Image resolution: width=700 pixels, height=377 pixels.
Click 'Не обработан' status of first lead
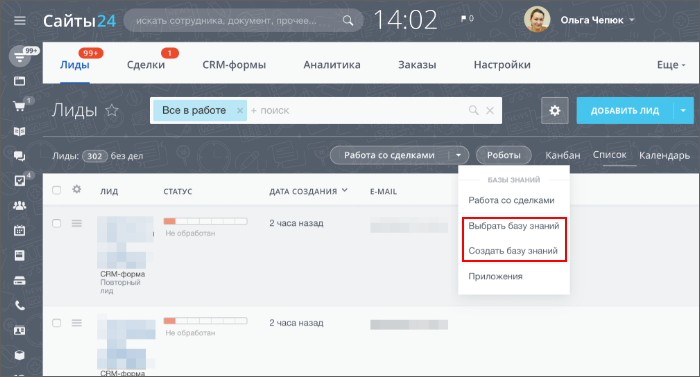tap(190, 233)
